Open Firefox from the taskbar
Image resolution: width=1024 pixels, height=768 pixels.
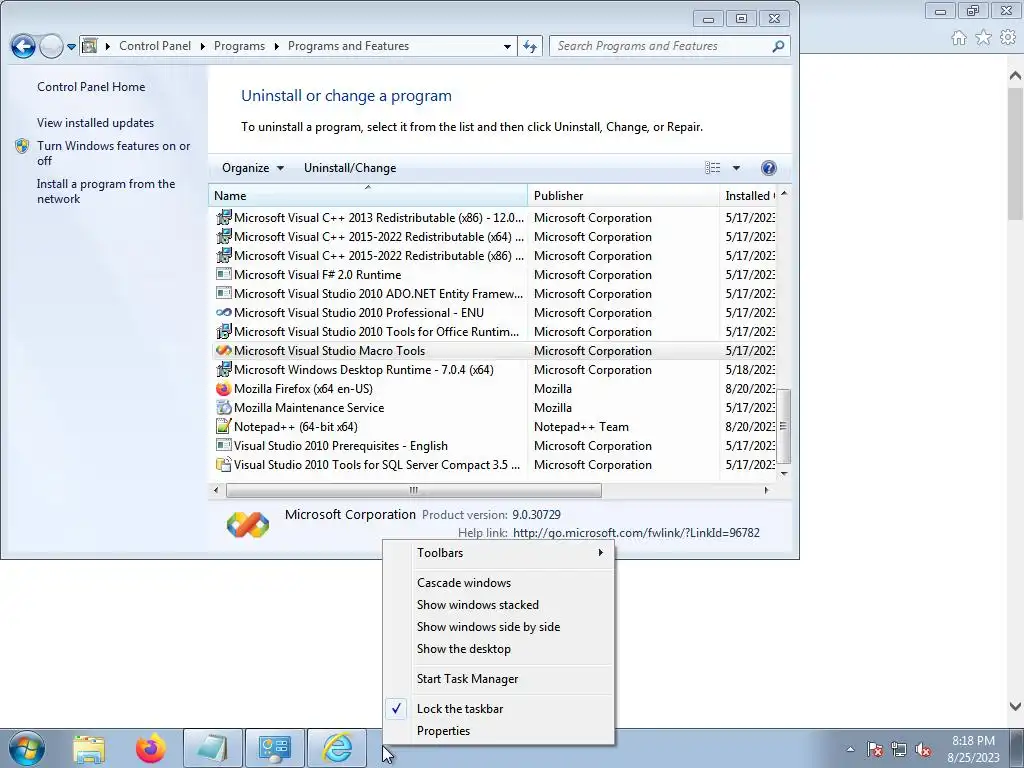click(x=150, y=748)
